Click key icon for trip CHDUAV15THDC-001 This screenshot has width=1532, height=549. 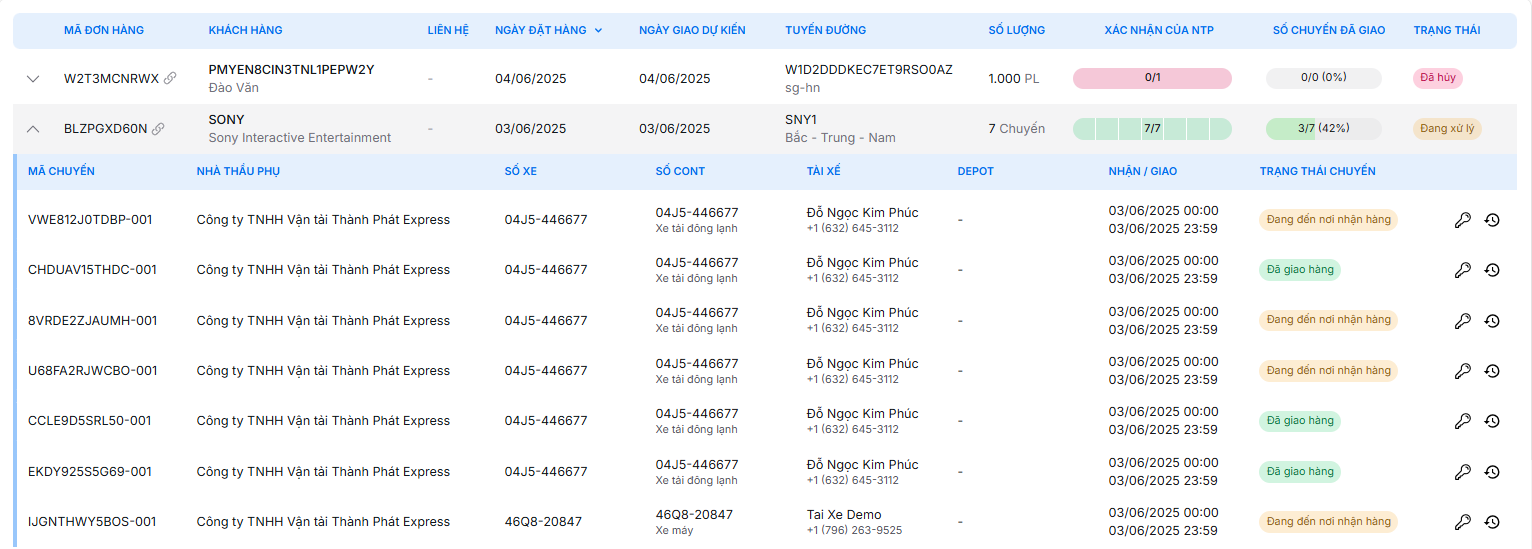coord(1462,270)
